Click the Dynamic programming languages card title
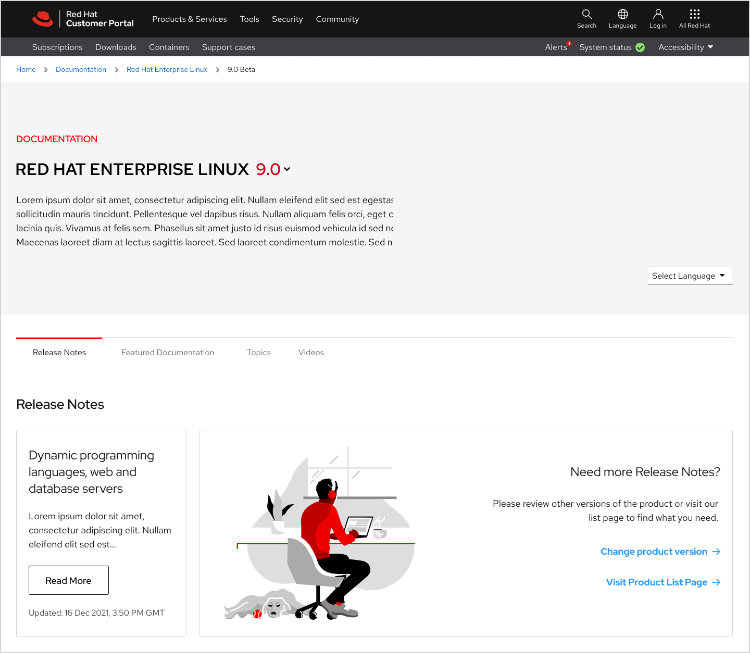 pyautogui.click(x=91, y=472)
